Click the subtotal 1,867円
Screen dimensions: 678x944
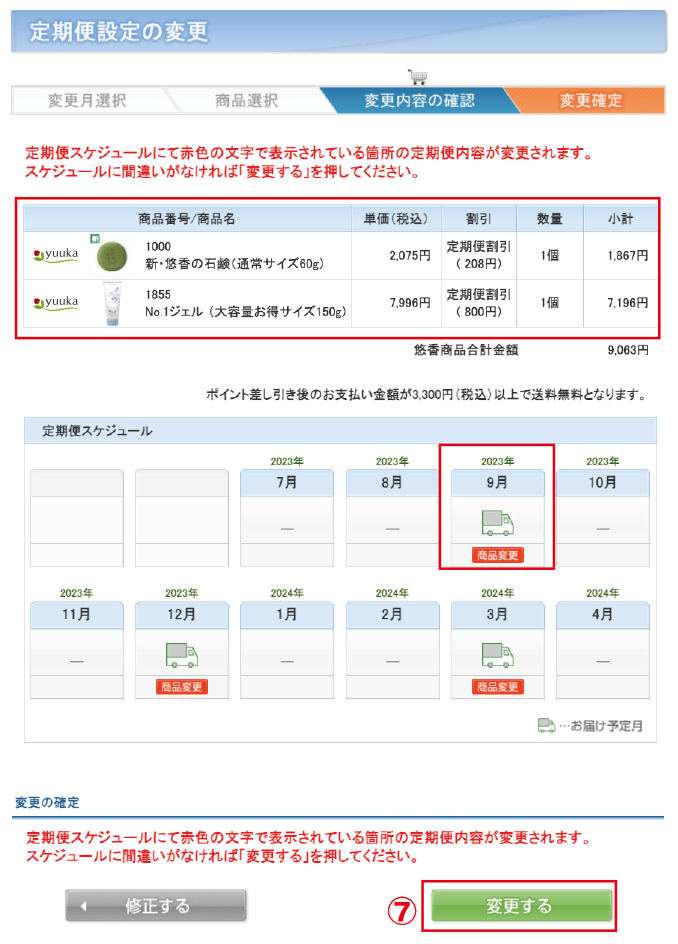[x=627, y=255]
